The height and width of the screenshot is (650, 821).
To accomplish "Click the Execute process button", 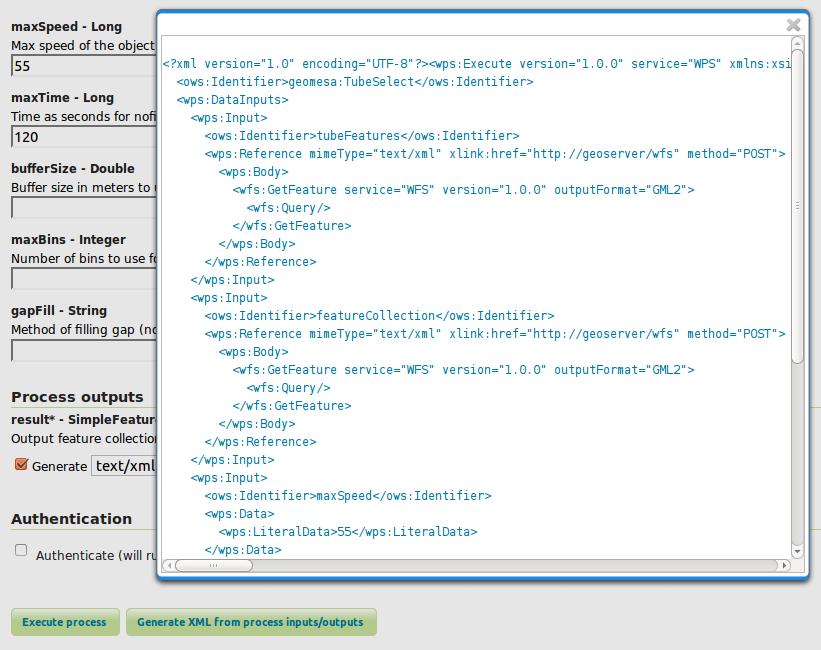I will tap(64, 621).
